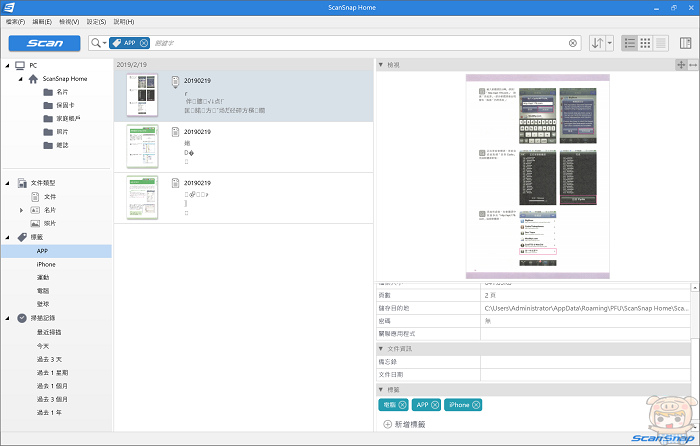Open the 檔案(F) menu
The height and width of the screenshot is (446, 700).
pyautogui.click(x=15, y=20)
